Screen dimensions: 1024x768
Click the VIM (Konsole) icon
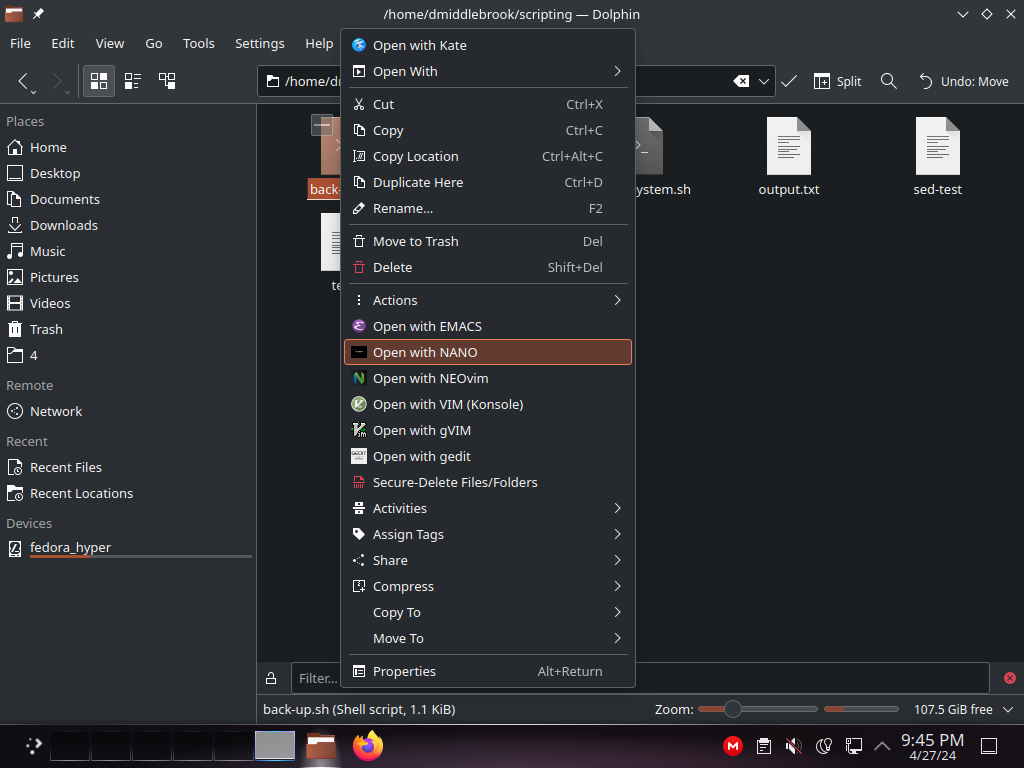point(359,404)
